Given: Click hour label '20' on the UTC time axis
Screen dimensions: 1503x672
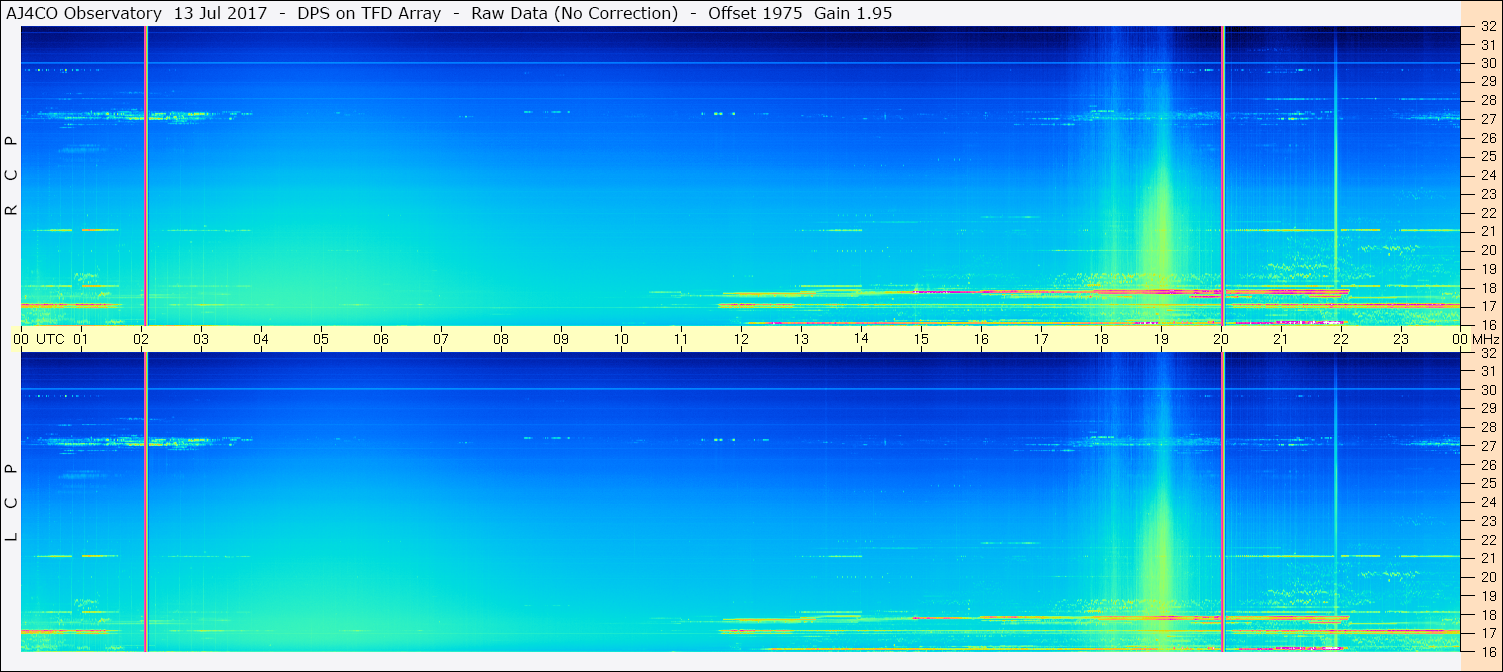Looking at the screenshot, I should coord(1221,339).
